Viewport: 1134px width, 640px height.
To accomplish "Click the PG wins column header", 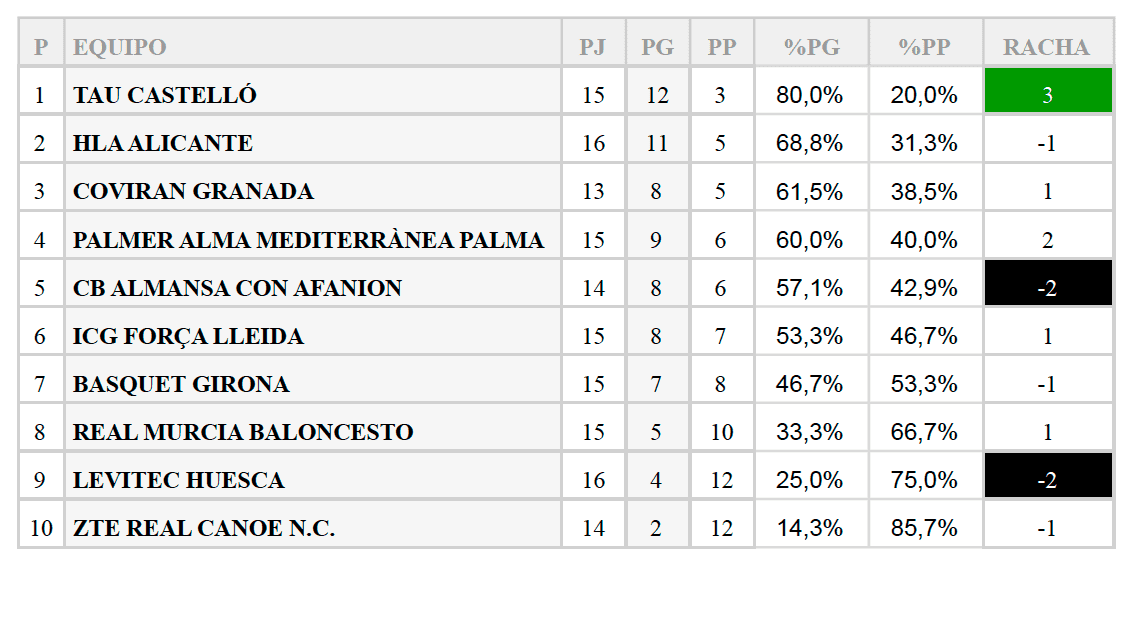I will [657, 47].
